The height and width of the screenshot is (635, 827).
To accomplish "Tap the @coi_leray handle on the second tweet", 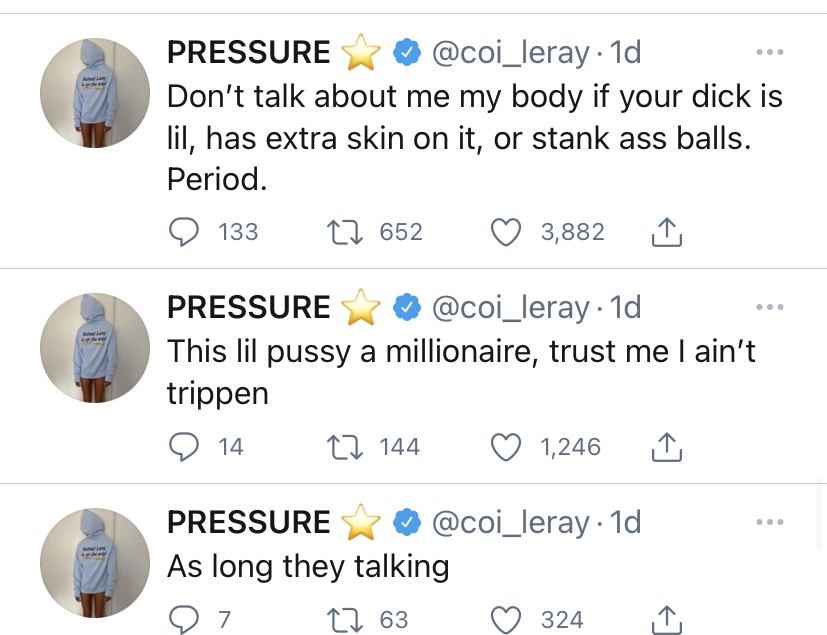I will click(510, 307).
